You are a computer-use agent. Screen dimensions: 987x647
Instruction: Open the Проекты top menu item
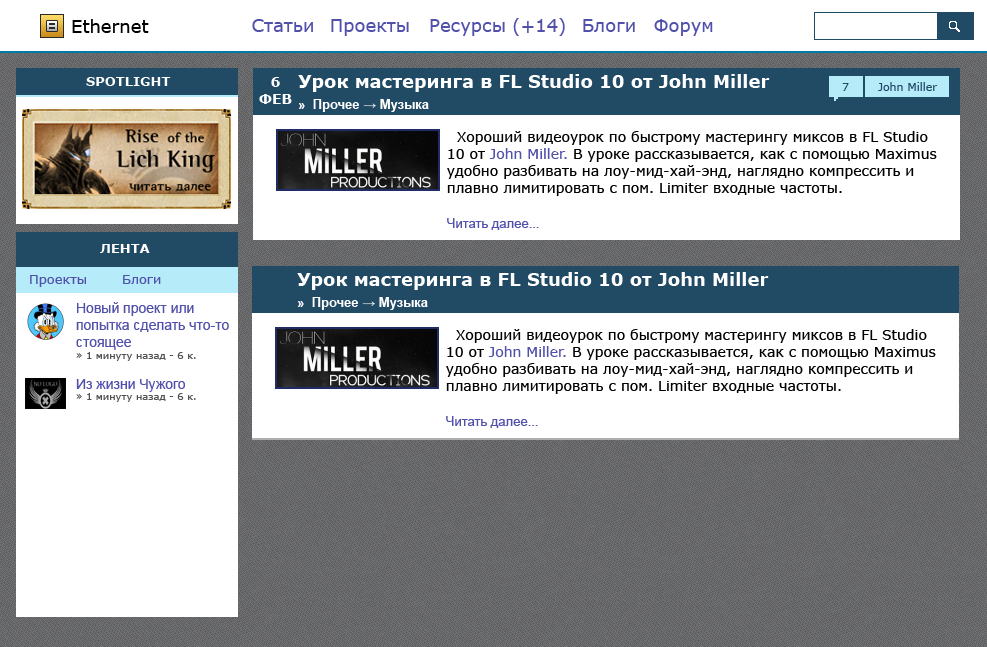[x=369, y=26]
